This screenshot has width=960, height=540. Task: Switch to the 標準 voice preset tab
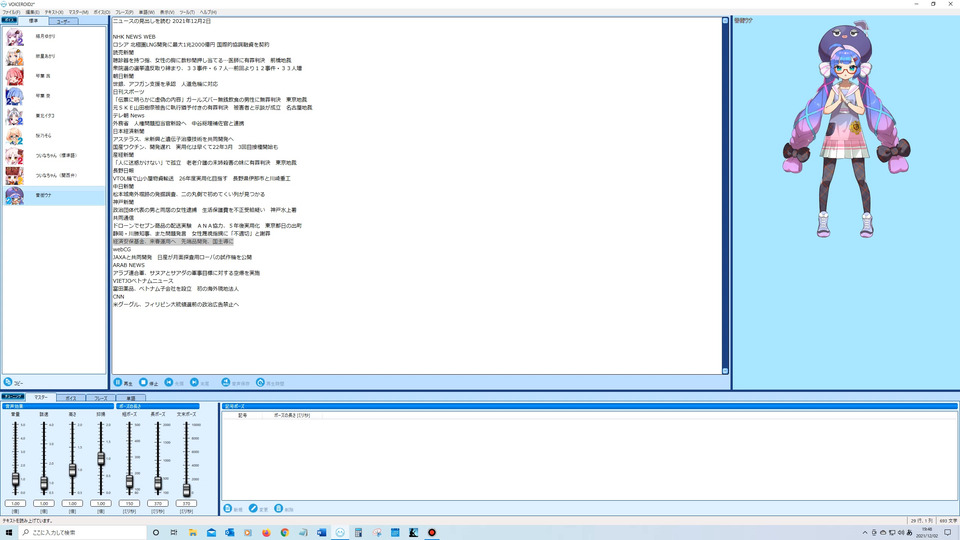33,21
